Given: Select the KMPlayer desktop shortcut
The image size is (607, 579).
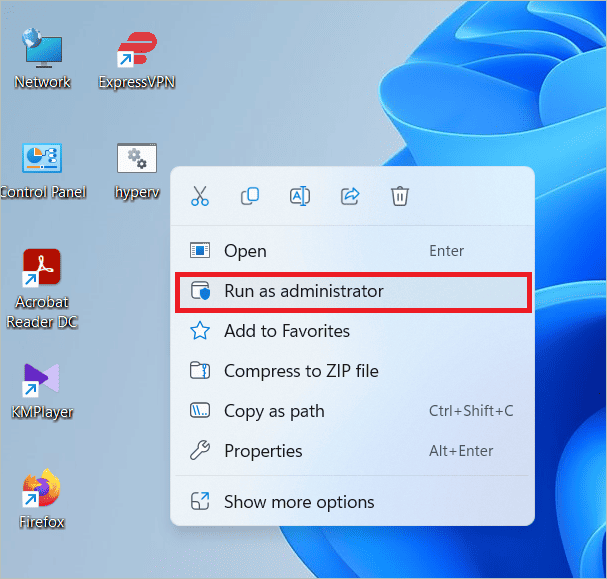Looking at the screenshot, I should click(42, 391).
